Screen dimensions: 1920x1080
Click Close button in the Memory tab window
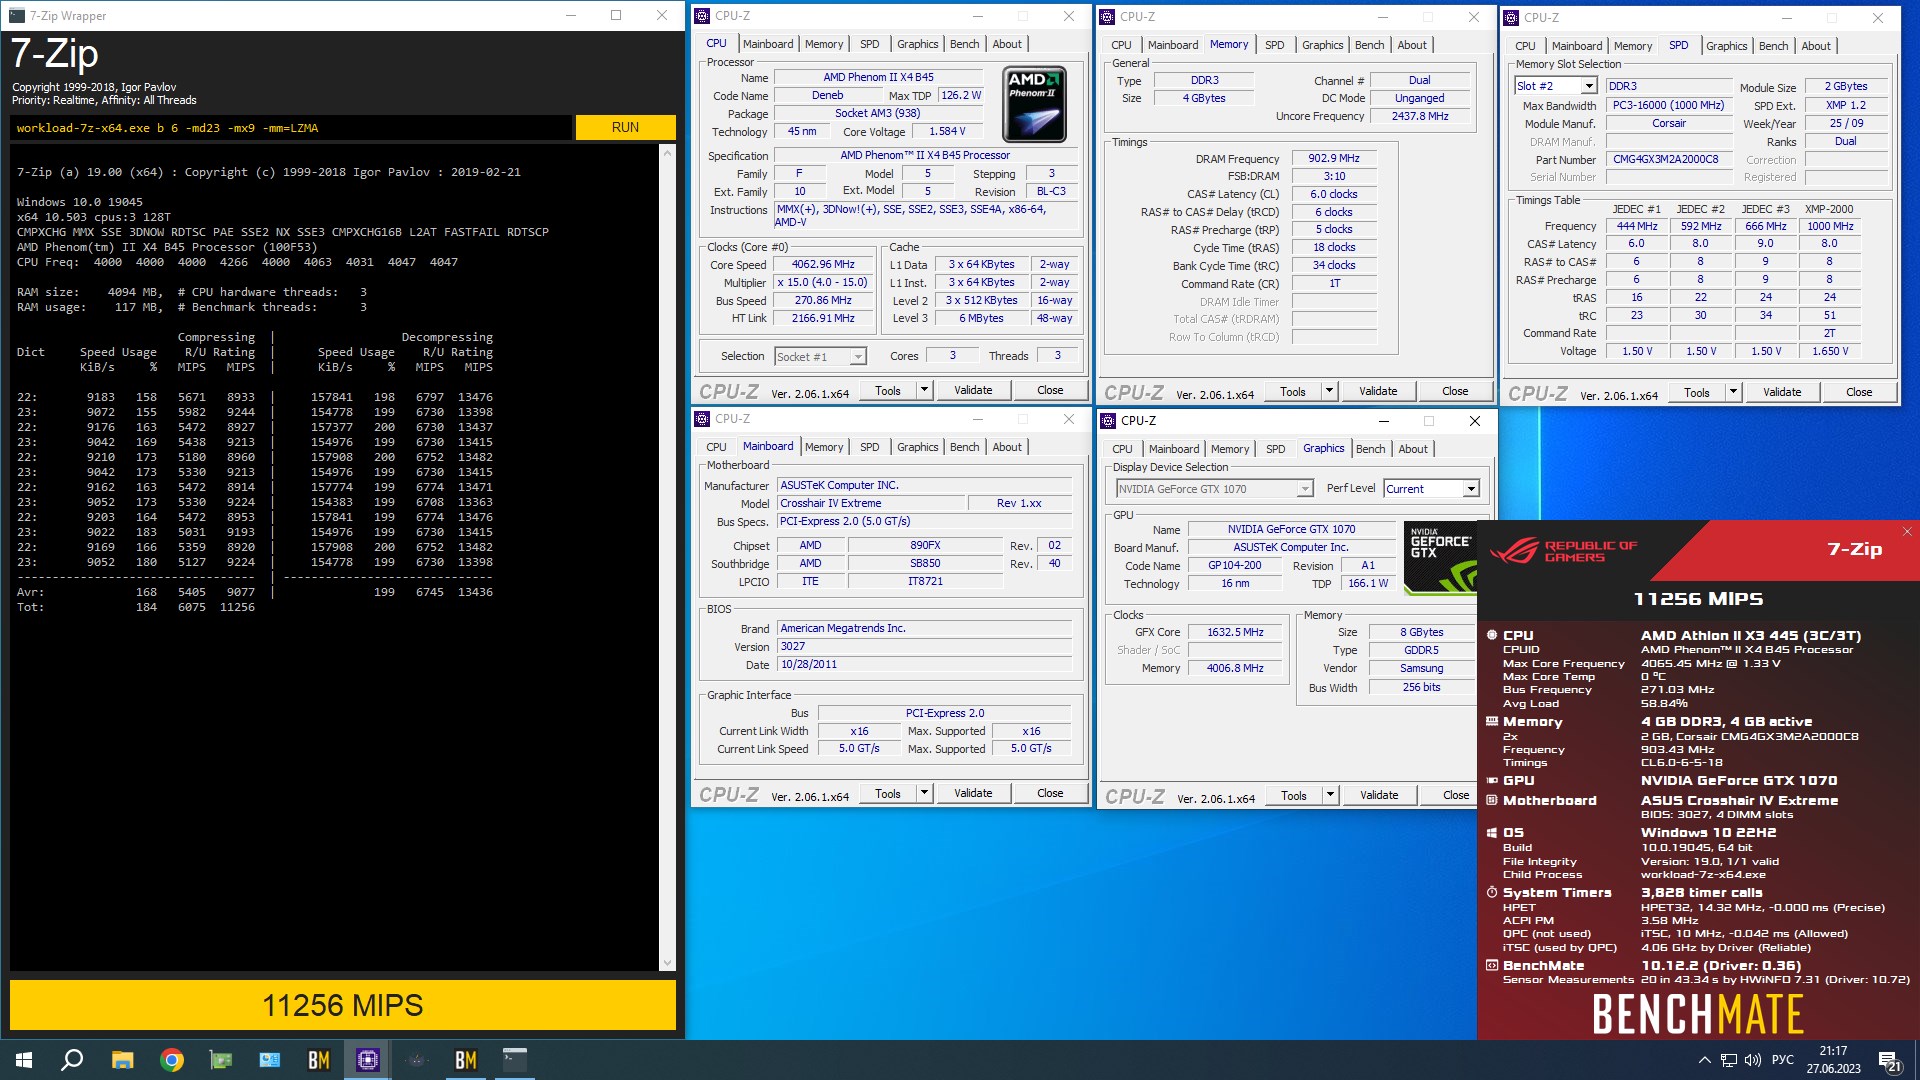(x=1455, y=391)
